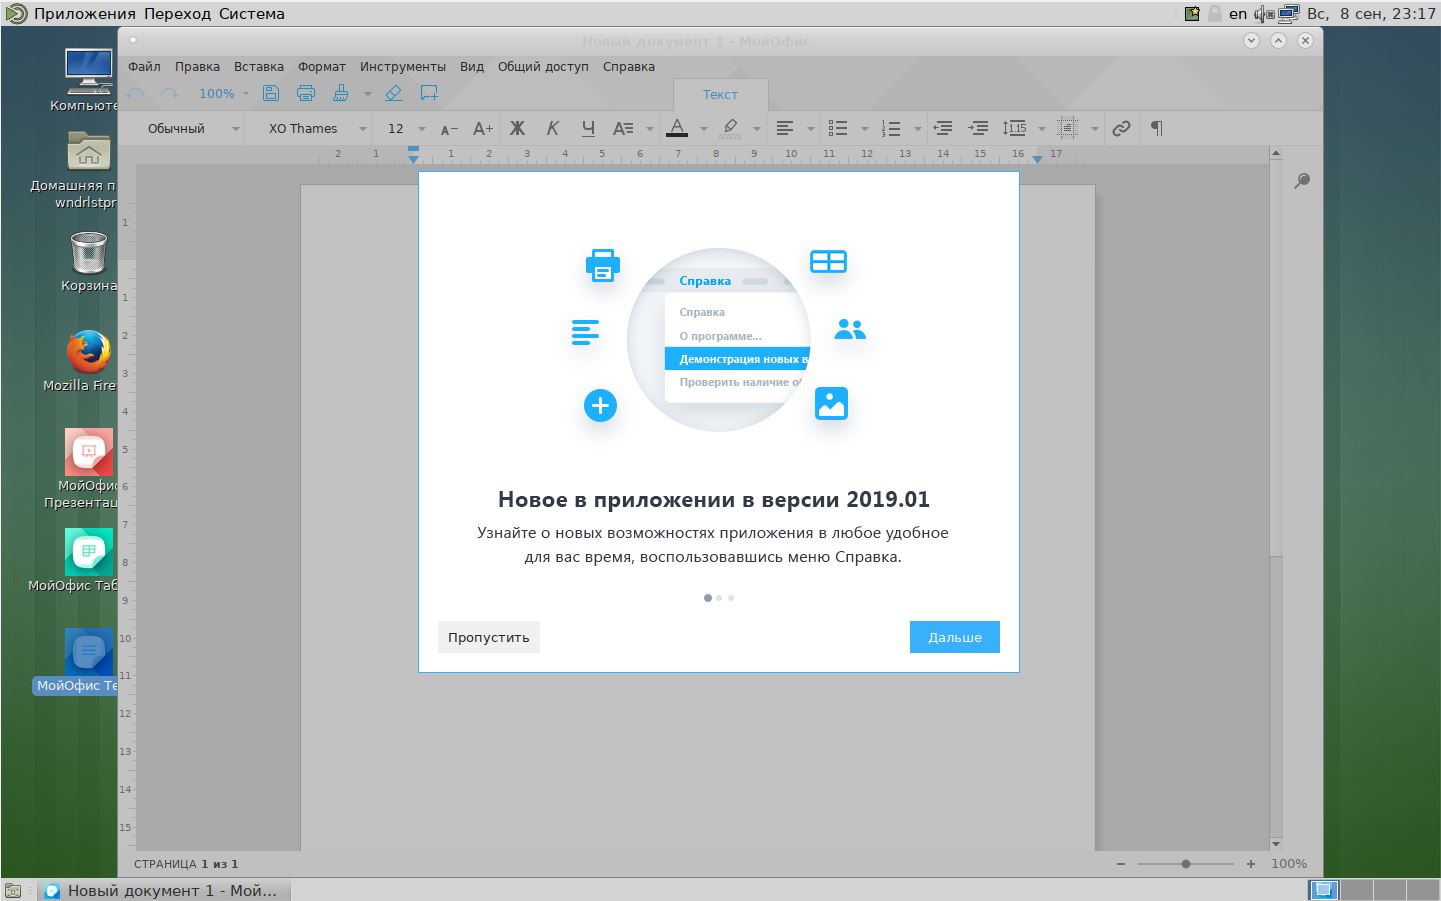Toggle Bold Ж formatting

coord(517,128)
